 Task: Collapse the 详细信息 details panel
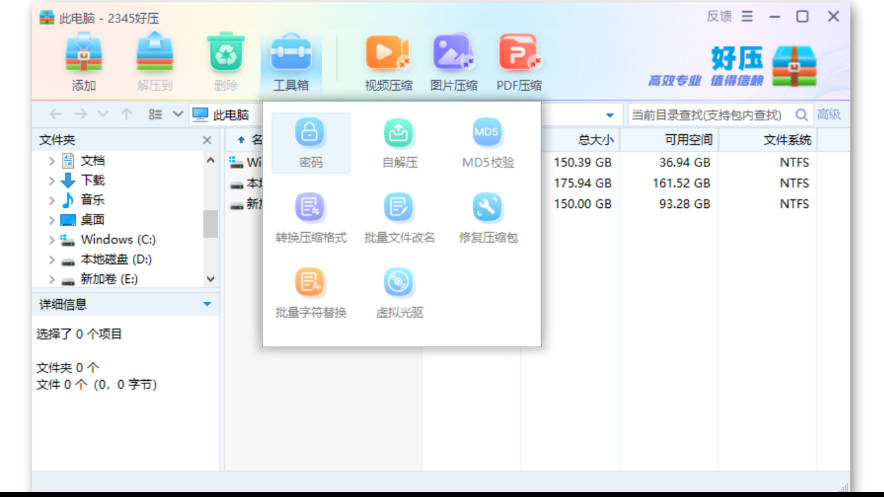coord(207,304)
